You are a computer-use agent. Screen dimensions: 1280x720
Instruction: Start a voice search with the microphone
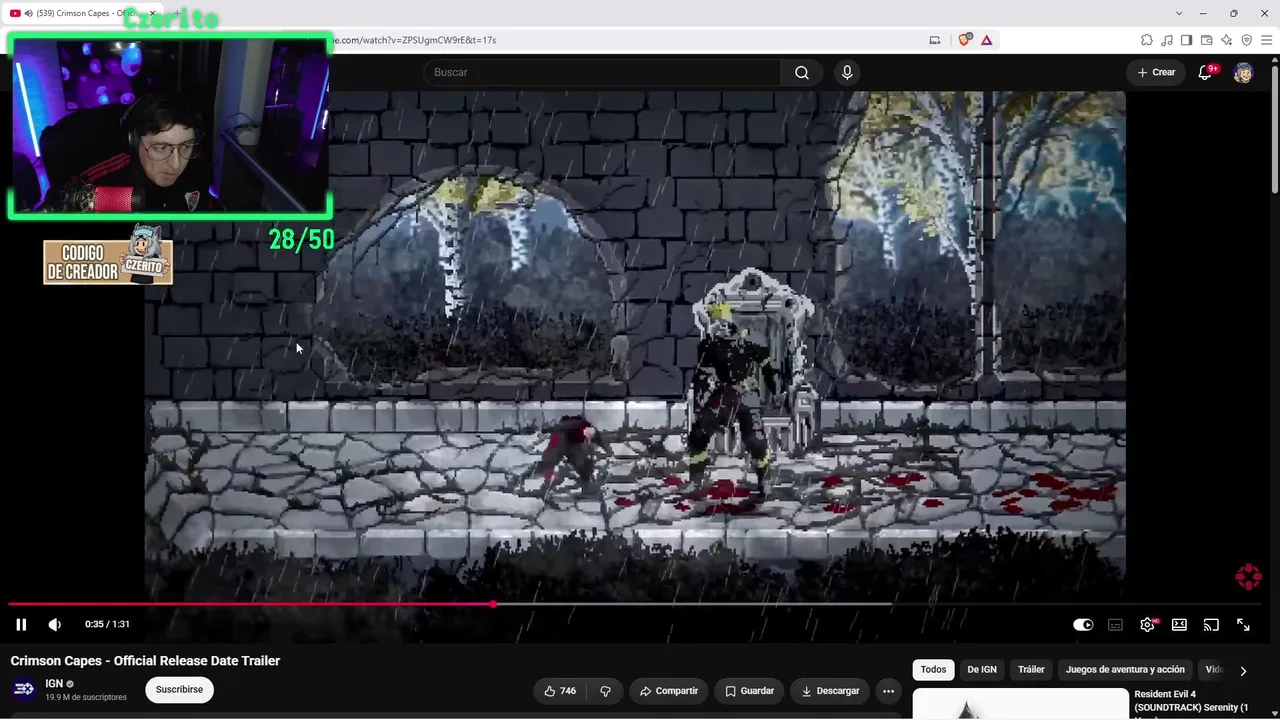click(x=847, y=72)
